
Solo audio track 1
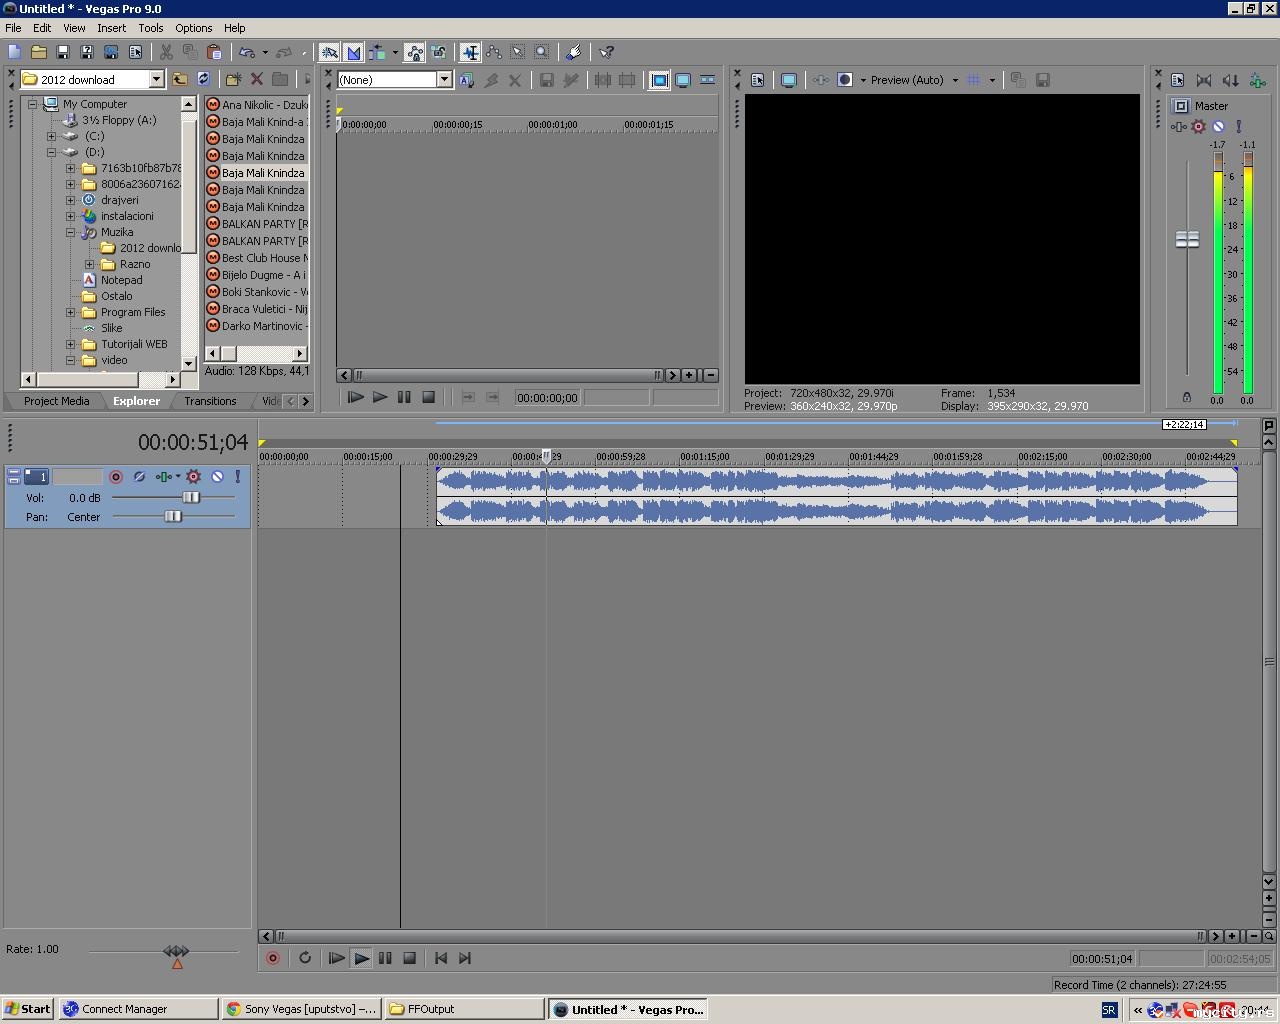(x=238, y=477)
